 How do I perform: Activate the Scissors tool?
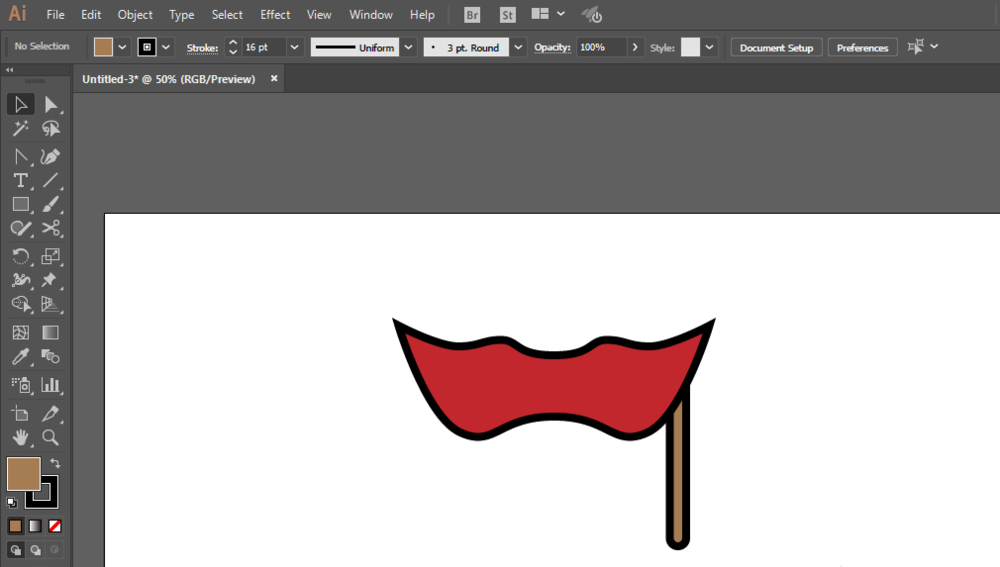[51, 229]
